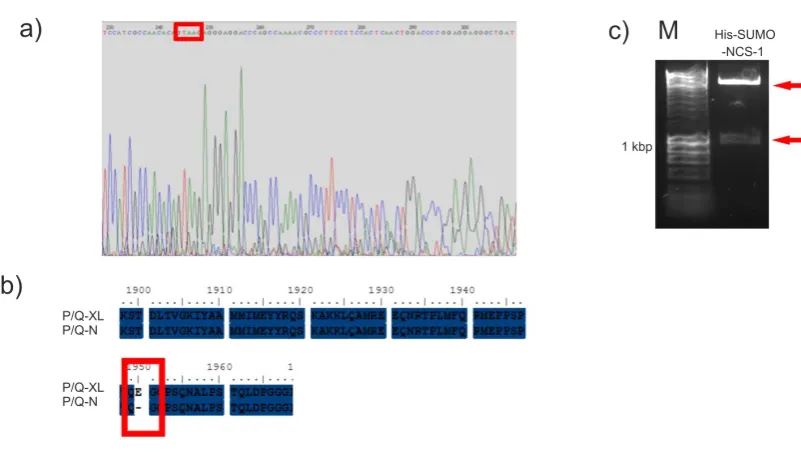This screenshot has width=801, height=464.
Task: Click the "1930" alignment position number
Action: pyautogui.click(x=381, y=290)
